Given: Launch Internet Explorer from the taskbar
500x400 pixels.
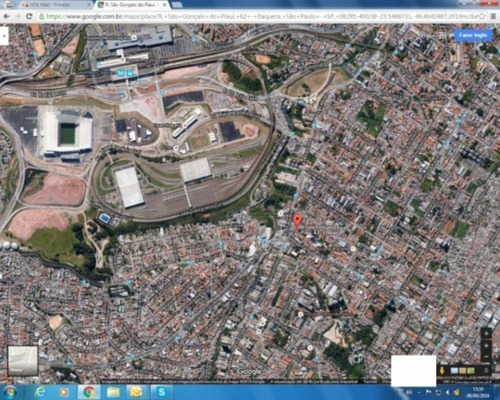Looking at the screenshot, I should [40, 392].
